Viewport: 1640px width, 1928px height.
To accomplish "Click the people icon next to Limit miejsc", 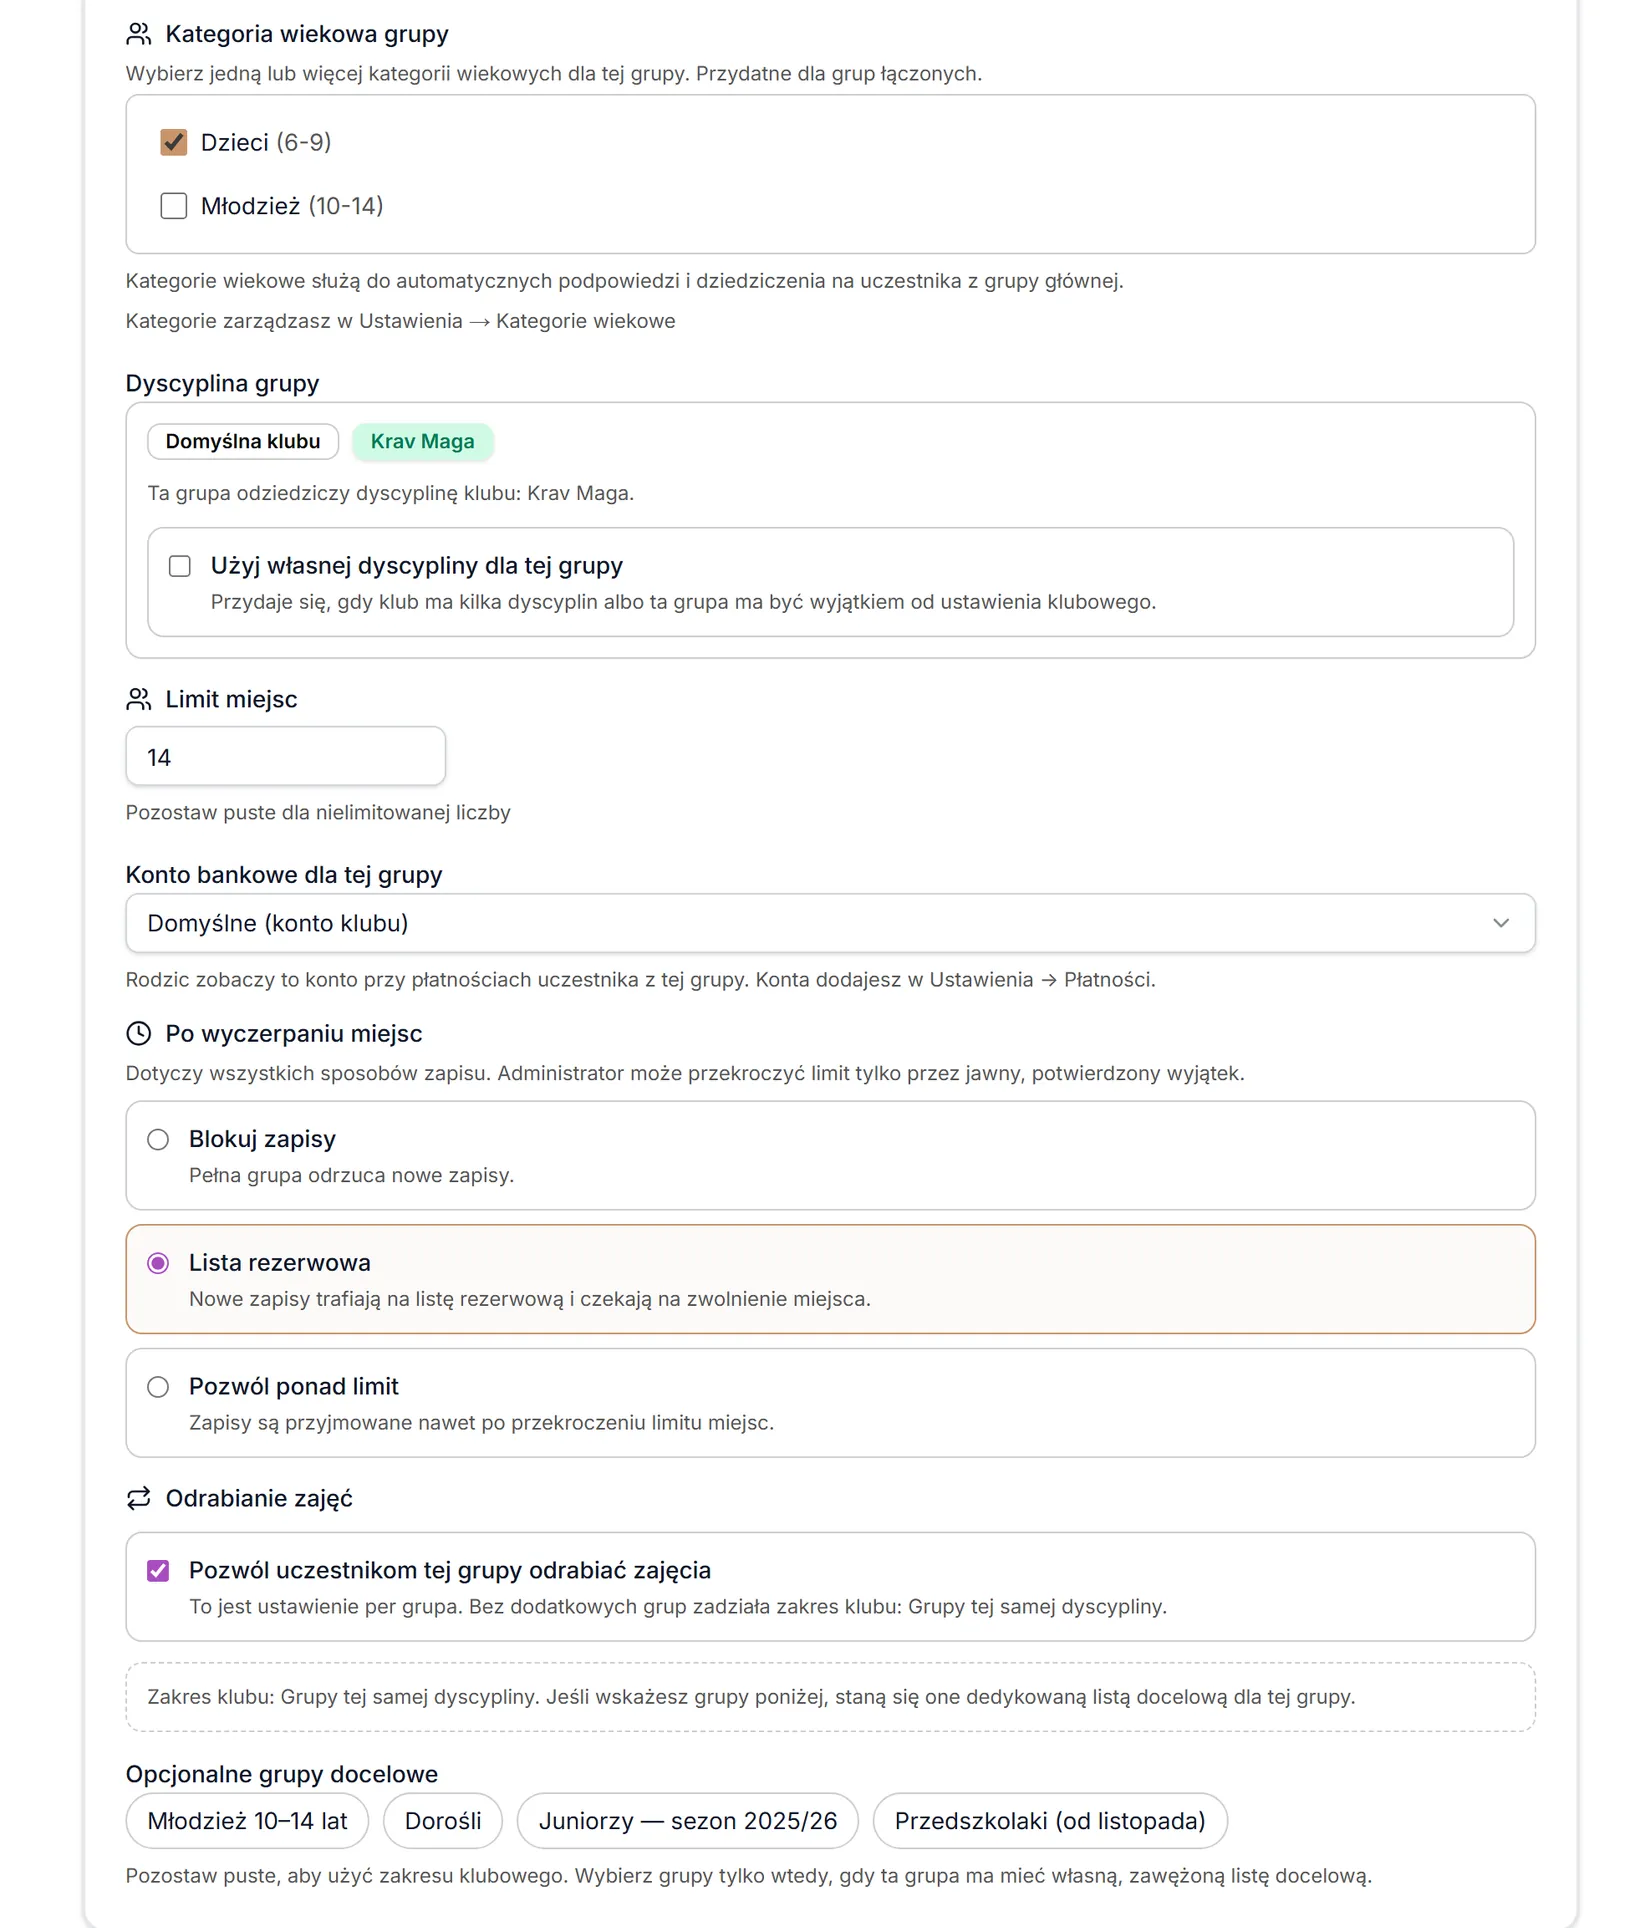I will click(139, 699).
